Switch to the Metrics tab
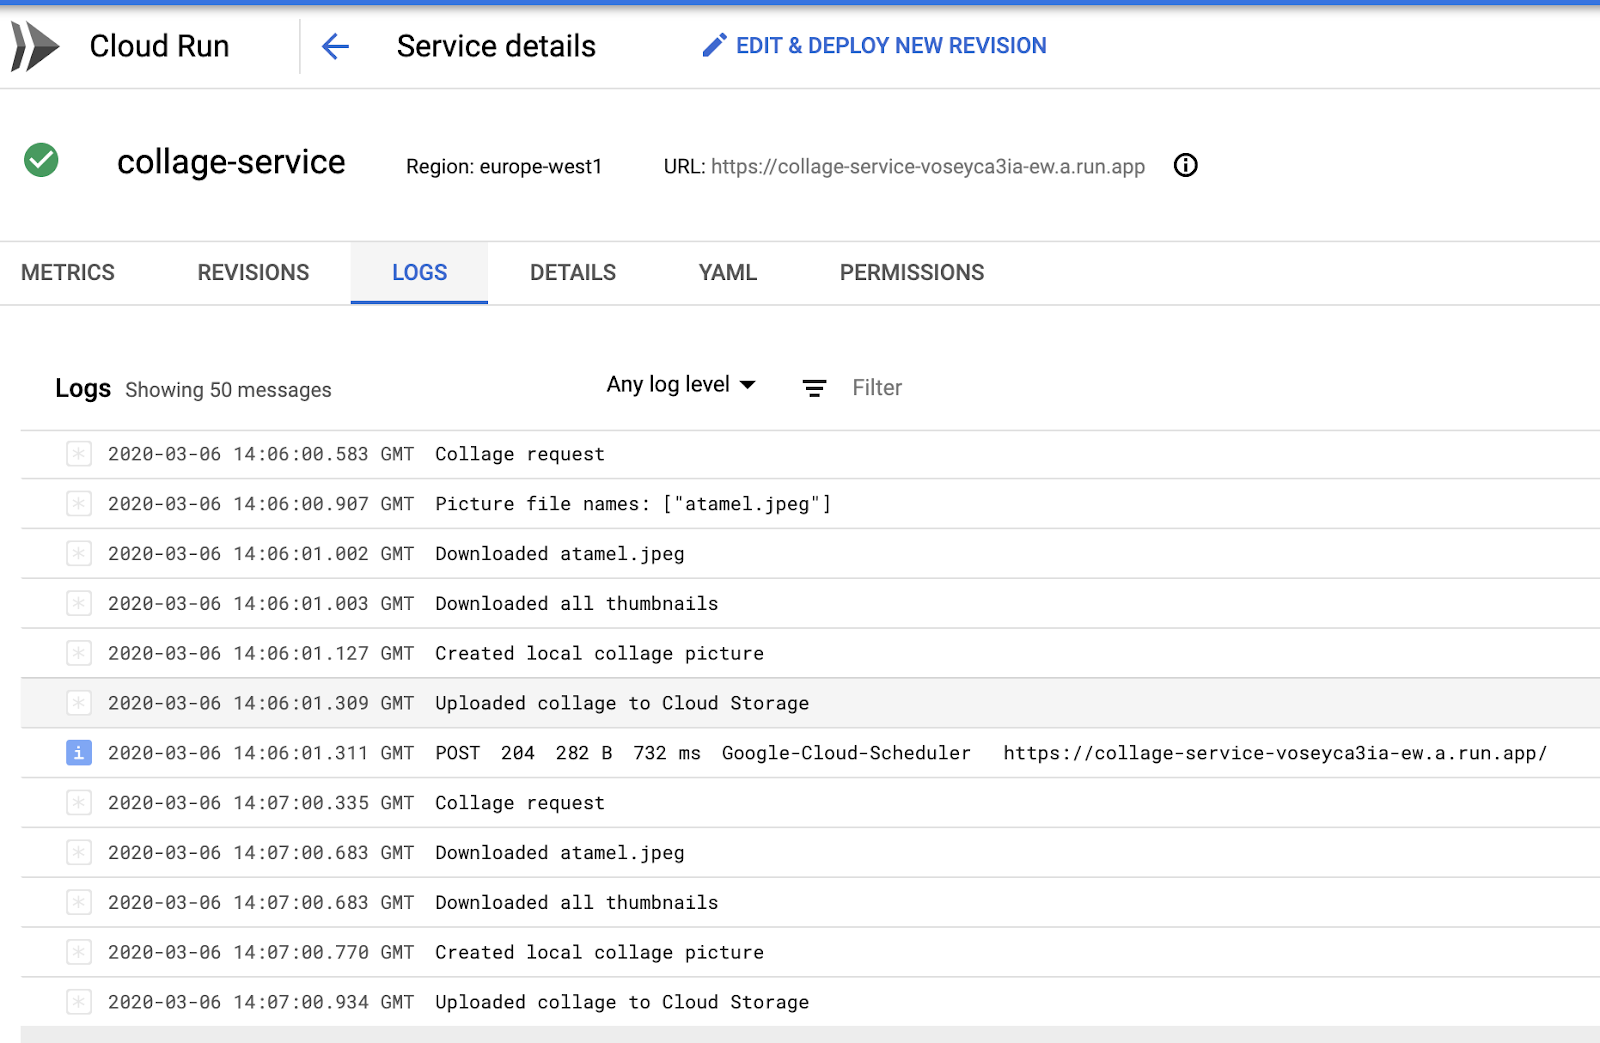This screenshot has width=1600, height=1043. pyautogui.click(x=68, y=273)
